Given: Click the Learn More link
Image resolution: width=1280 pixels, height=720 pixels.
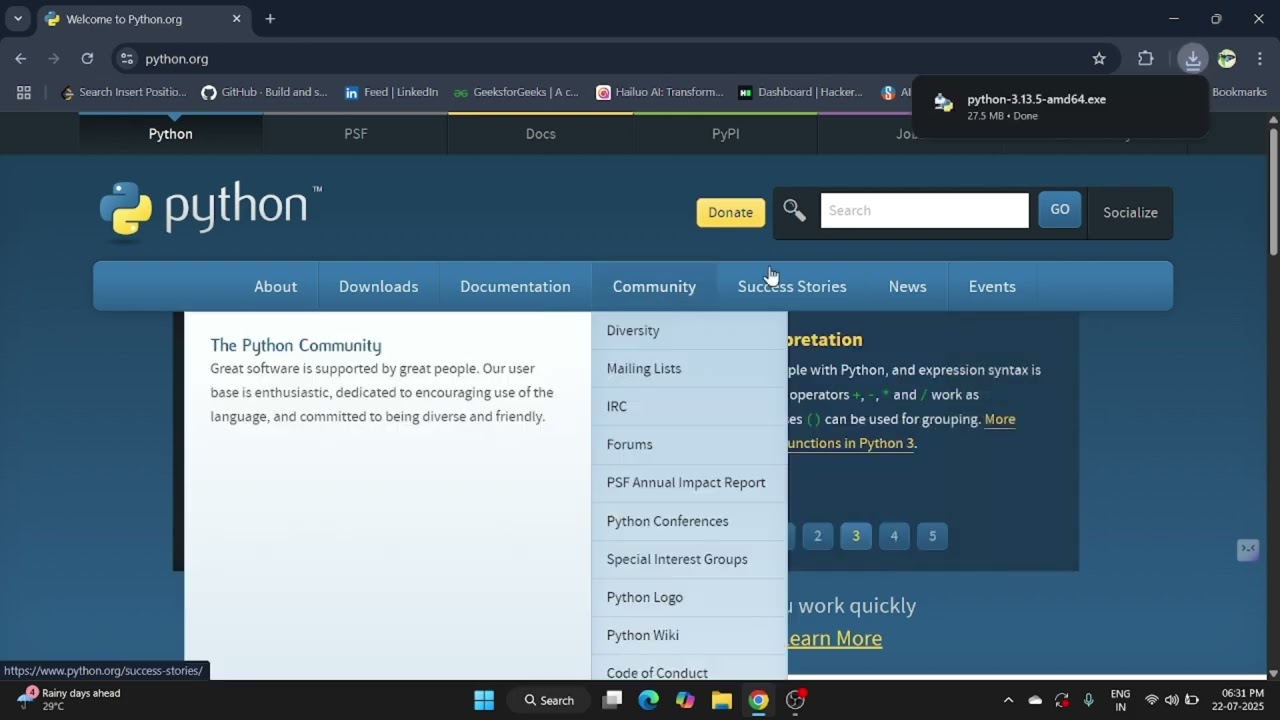Looking at the screenshot, I should [834, 638].
